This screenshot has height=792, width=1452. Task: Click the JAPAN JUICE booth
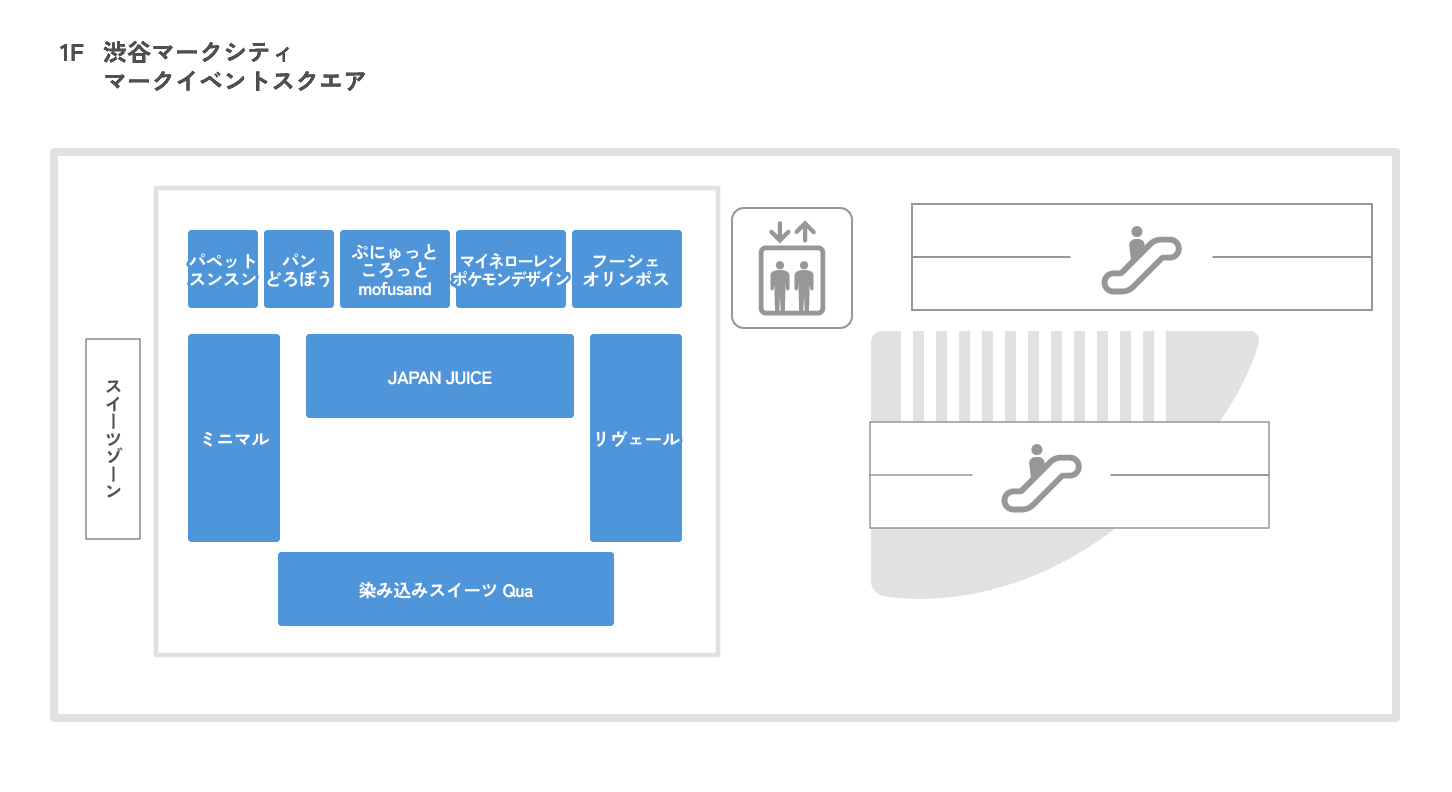440,376
